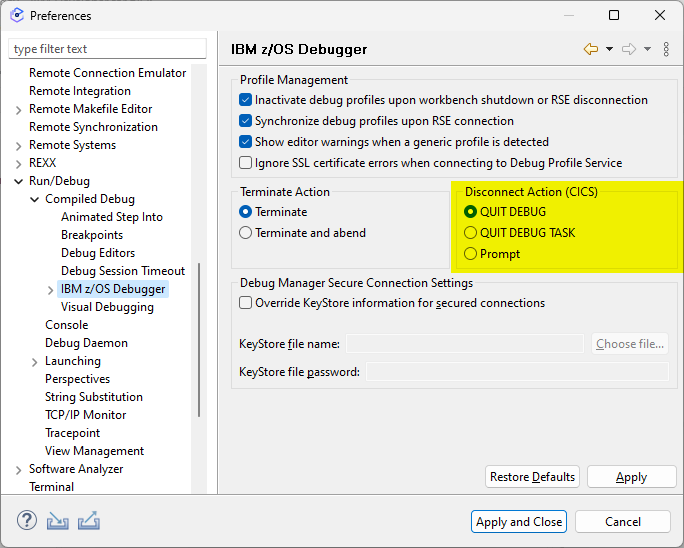Select the Prompt disconnect action

pyautogui.click(x=470, y=254)
